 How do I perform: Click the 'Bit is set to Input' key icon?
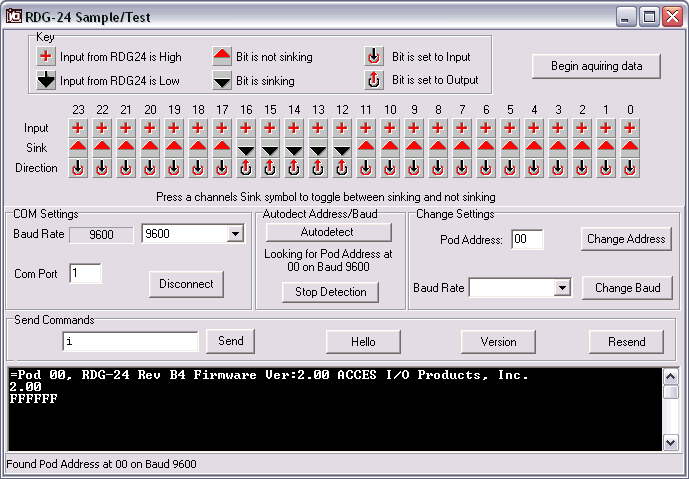374,56
